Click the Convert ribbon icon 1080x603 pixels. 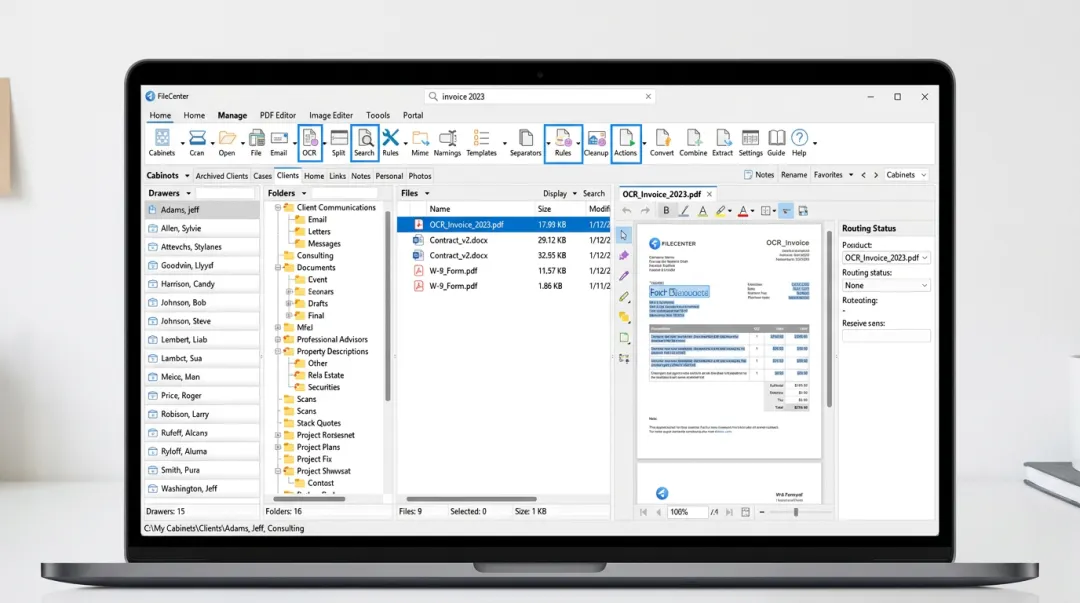(662, 143)
